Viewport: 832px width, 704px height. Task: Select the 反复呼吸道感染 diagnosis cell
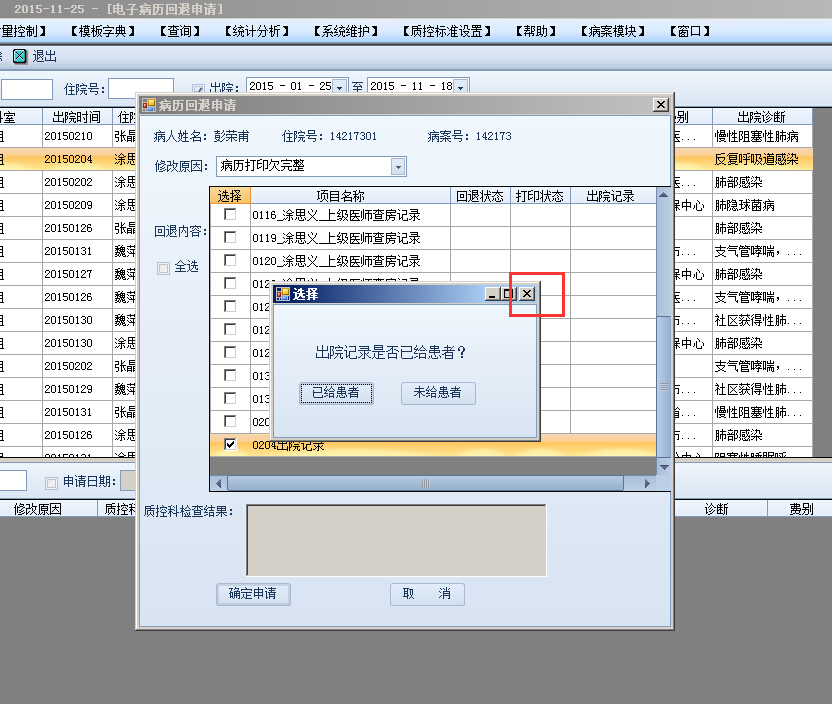click(761, 159)
